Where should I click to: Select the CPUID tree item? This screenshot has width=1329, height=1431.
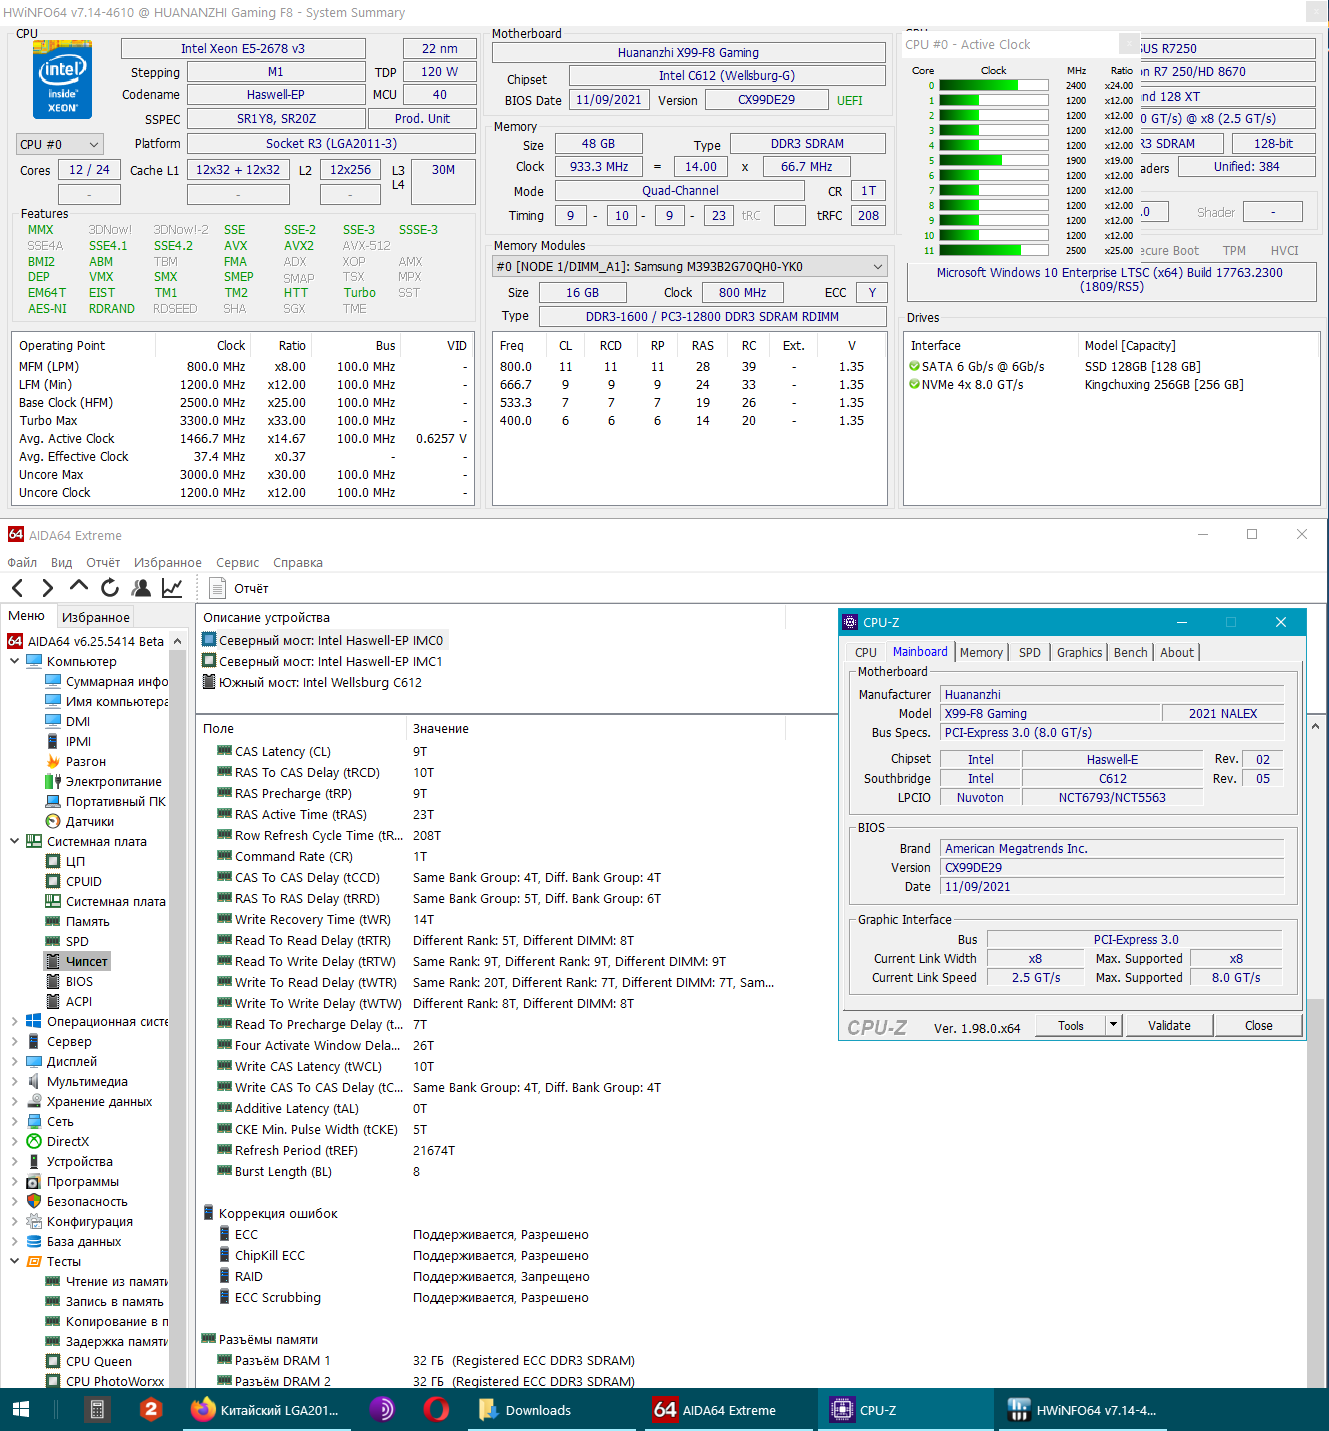click(74, 881)
